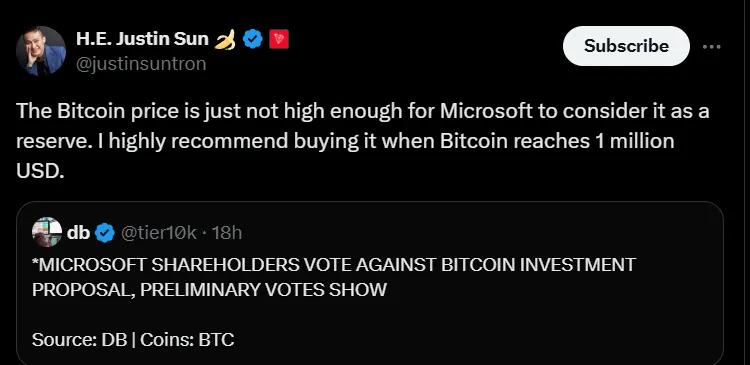Viewport: 750px width, 365px height.
Task: Open db's small profile avatar
Action: coord(47,232)
